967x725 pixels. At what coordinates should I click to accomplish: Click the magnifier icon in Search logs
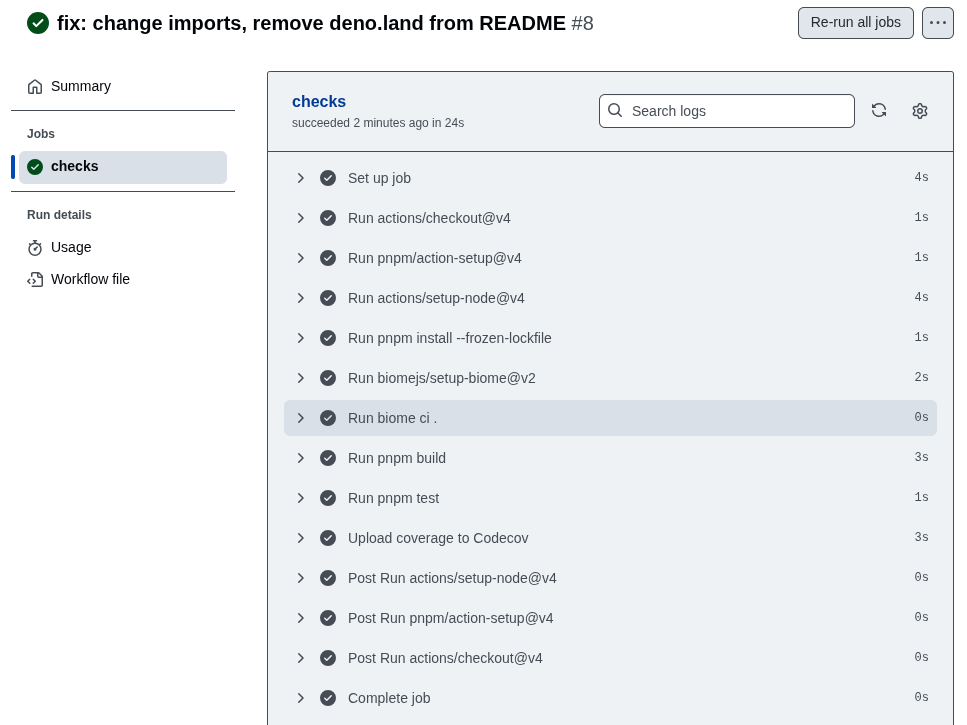[615, 111]
